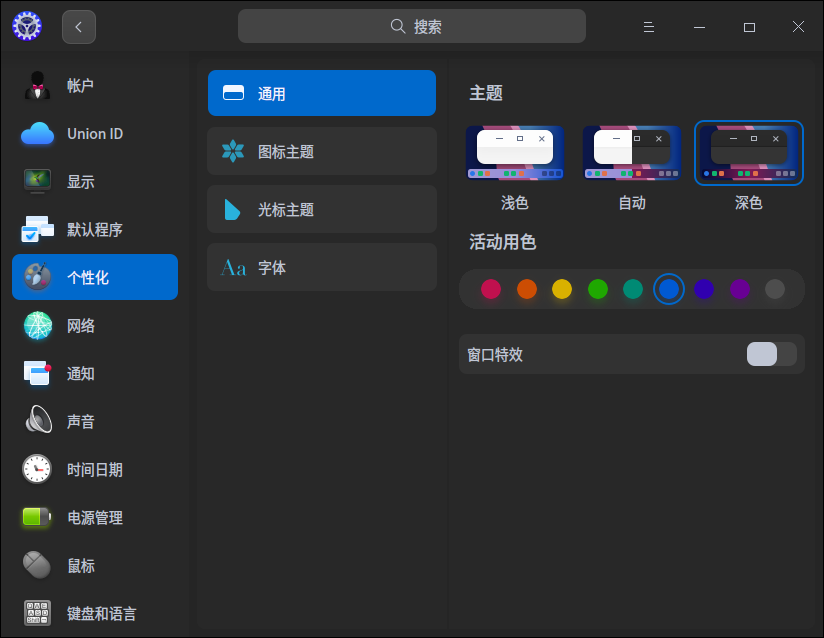The width and height of the screenshot is (824, 638).
Task: Click the back navigation arrow
Action: click(x=79, y=26)
